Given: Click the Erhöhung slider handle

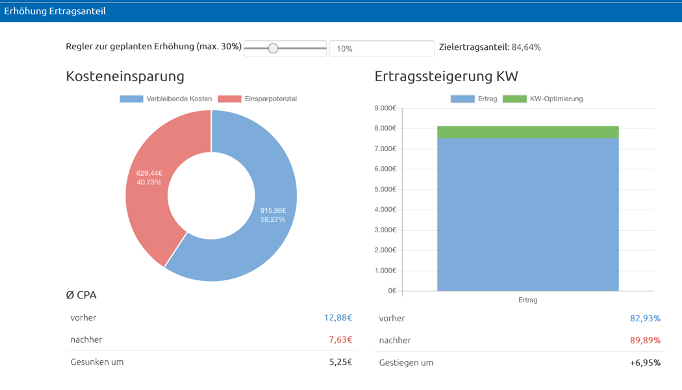Looking at the screenshot, I should (x=273, y=48).
